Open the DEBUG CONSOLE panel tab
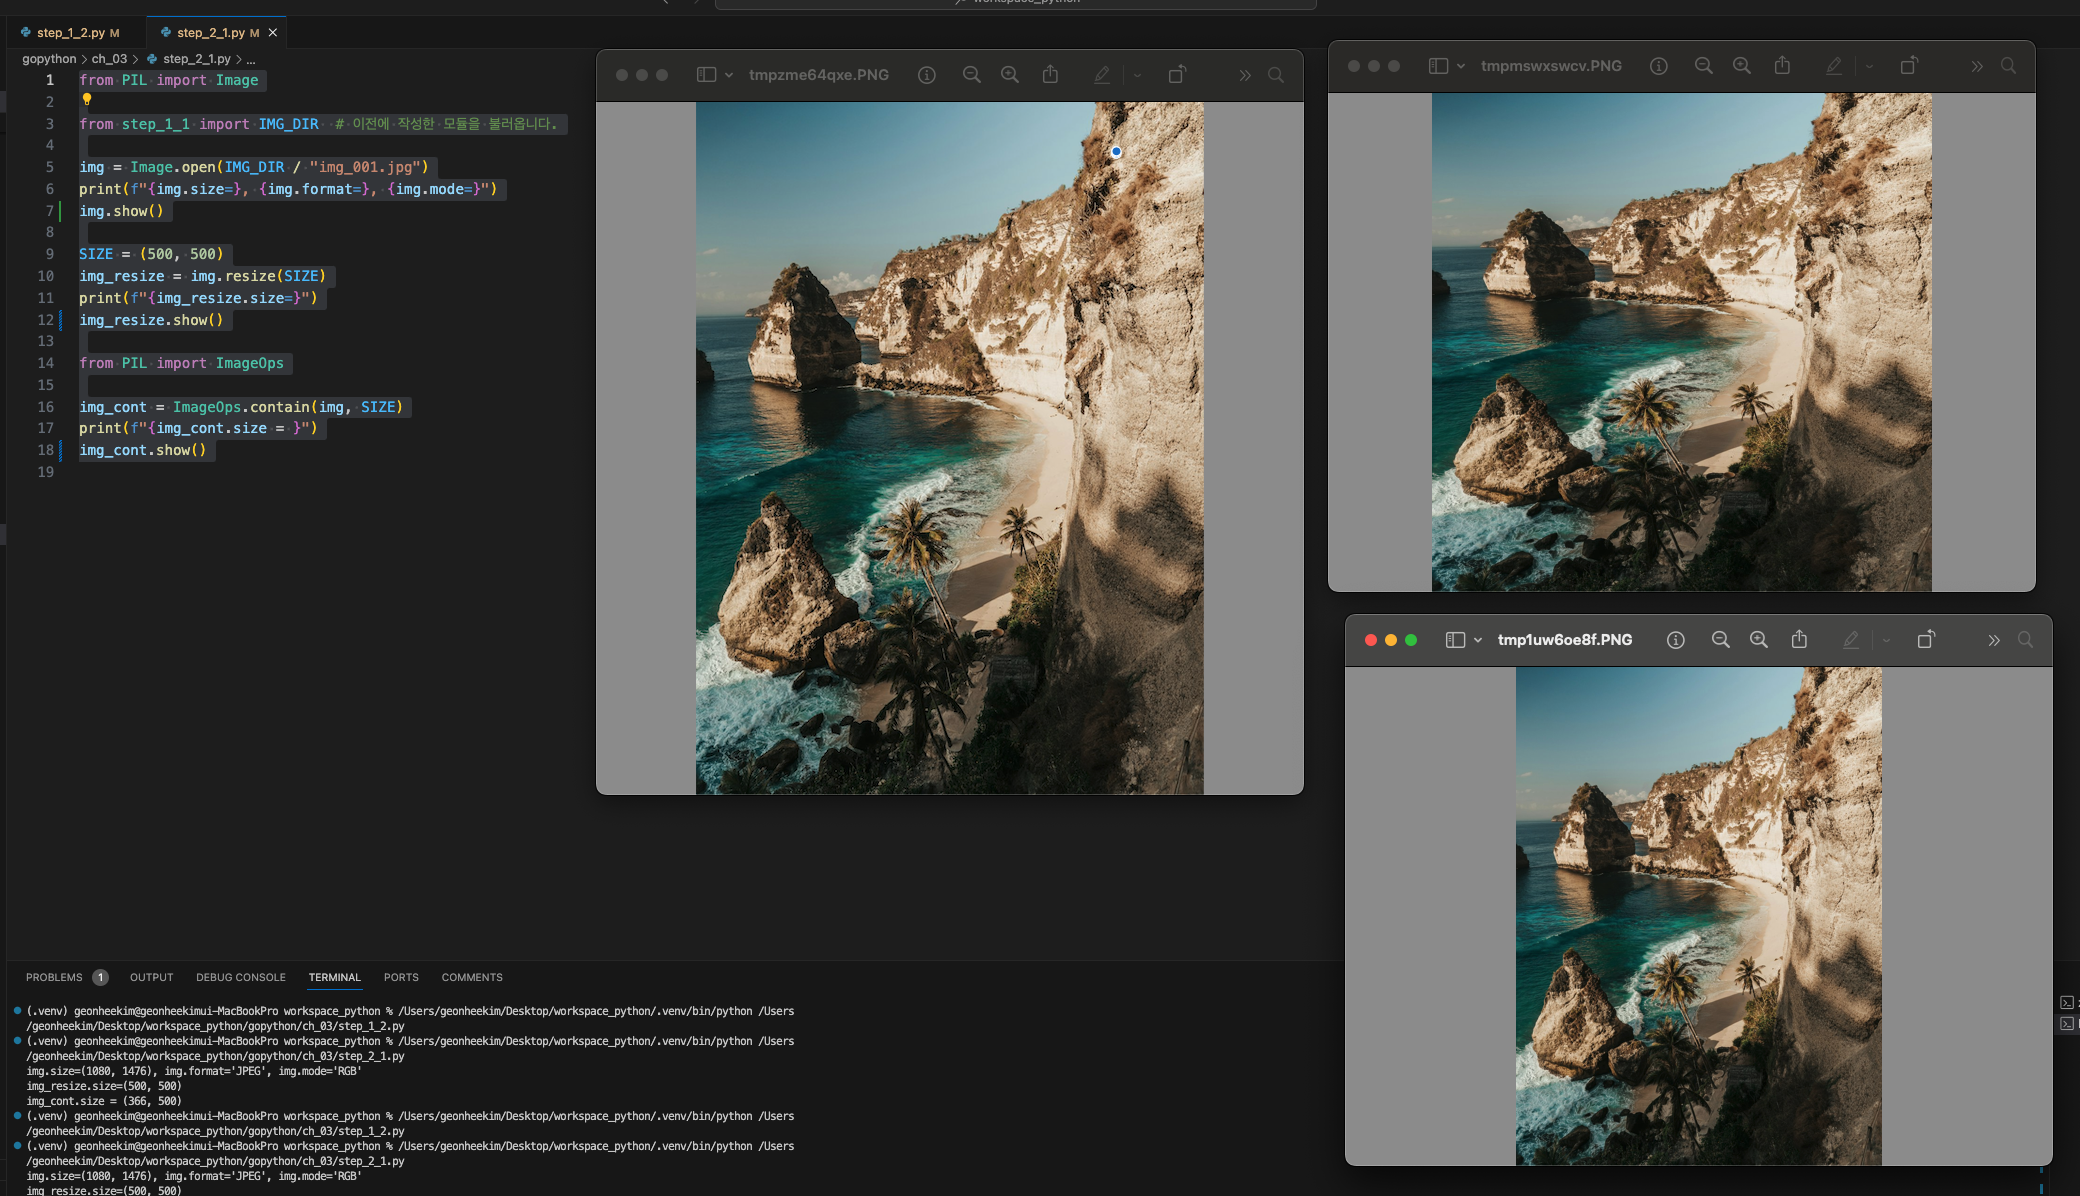This screenshot has height=1196, width=2080. [x=240, y=977]
